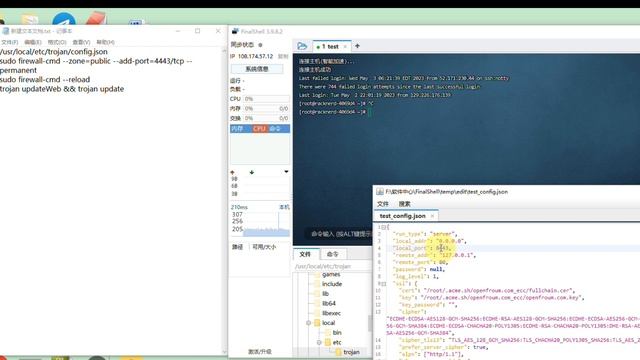Close the '1 test' session tab
Screen dimensions: 640x360
(x=345, y=47)
